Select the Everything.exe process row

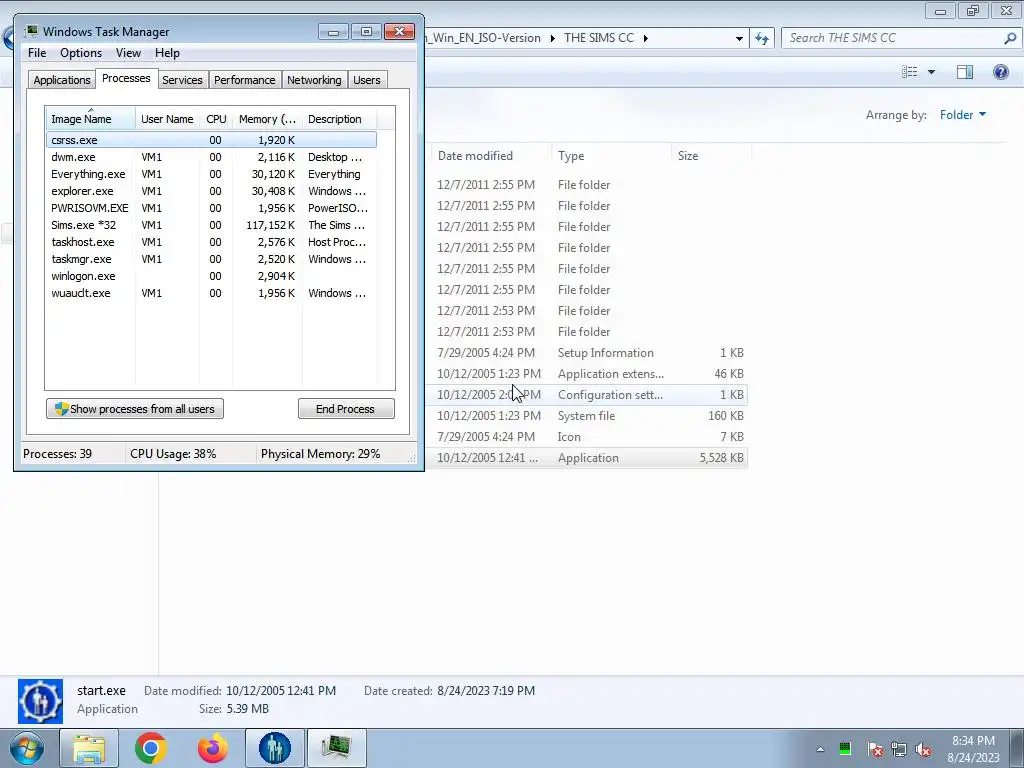click(211, 174)
